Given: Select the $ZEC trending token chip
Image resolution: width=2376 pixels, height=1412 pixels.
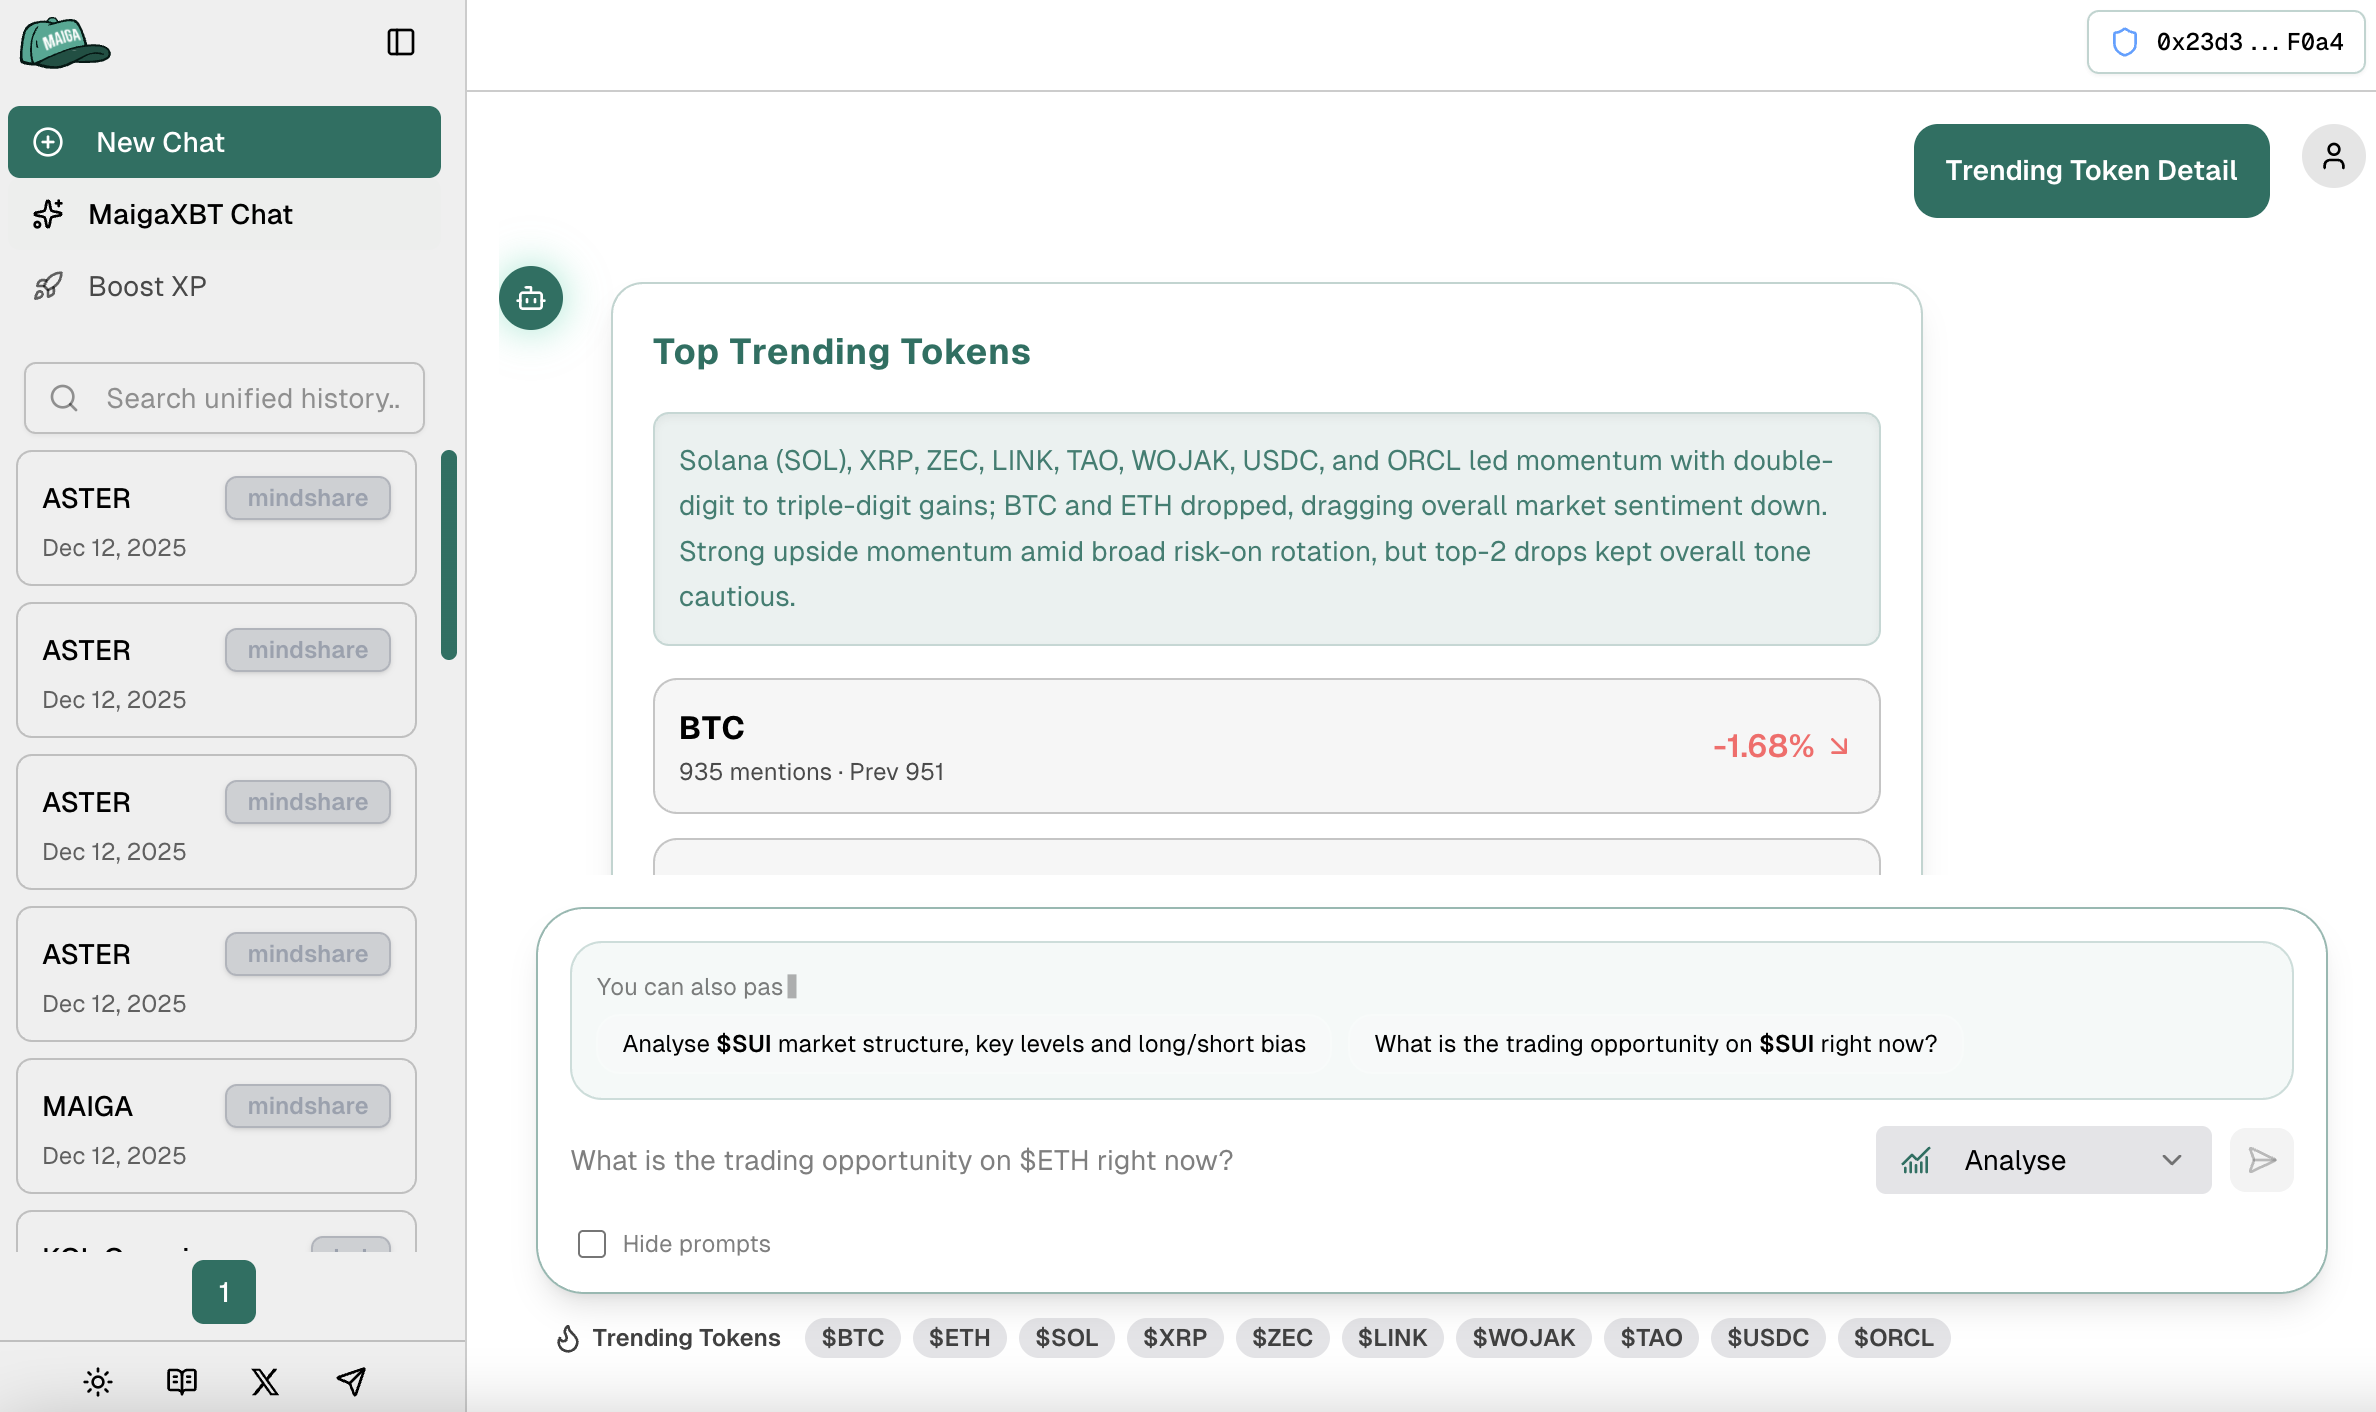Looking at the screenshot, I should click(x=1282, y=1337).
